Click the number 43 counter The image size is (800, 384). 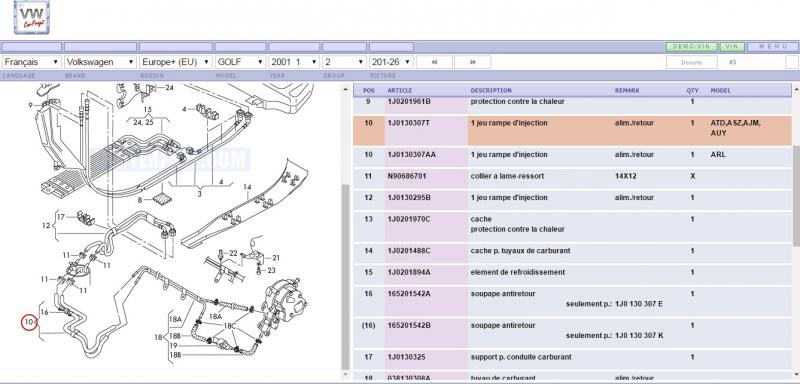732,62
